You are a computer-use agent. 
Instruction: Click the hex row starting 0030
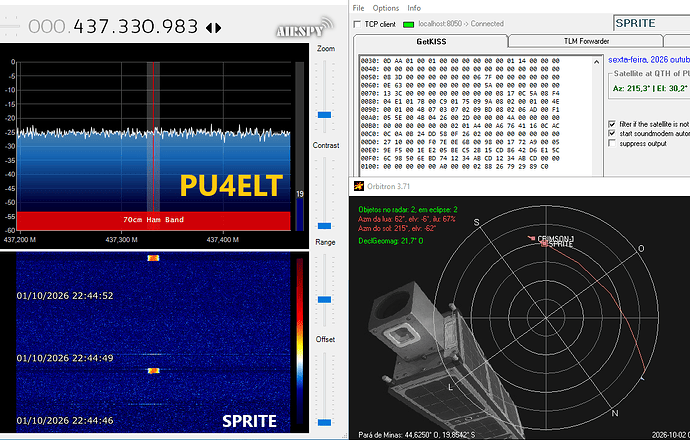[460, 61]
